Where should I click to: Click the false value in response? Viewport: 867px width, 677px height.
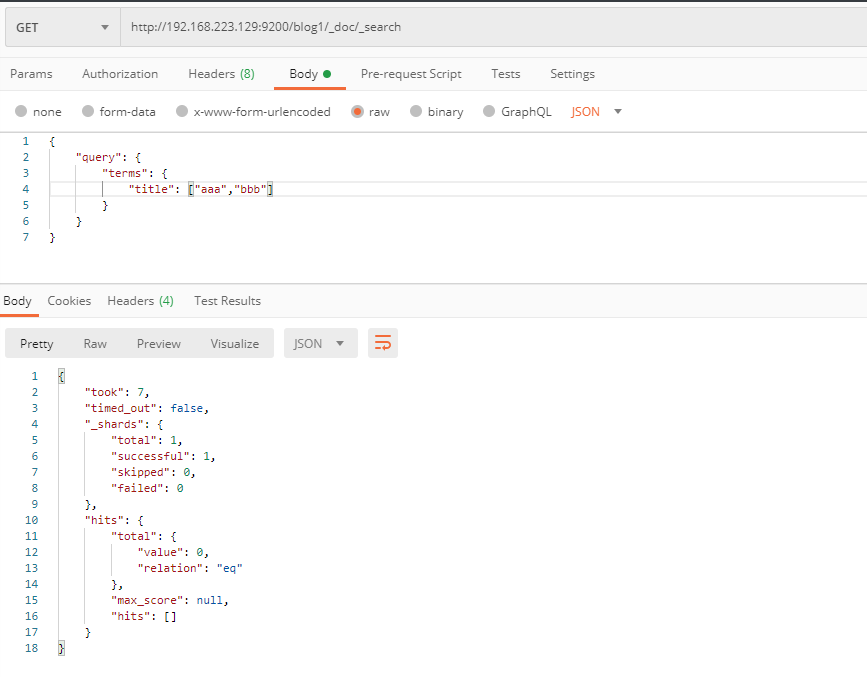(187, 408)
